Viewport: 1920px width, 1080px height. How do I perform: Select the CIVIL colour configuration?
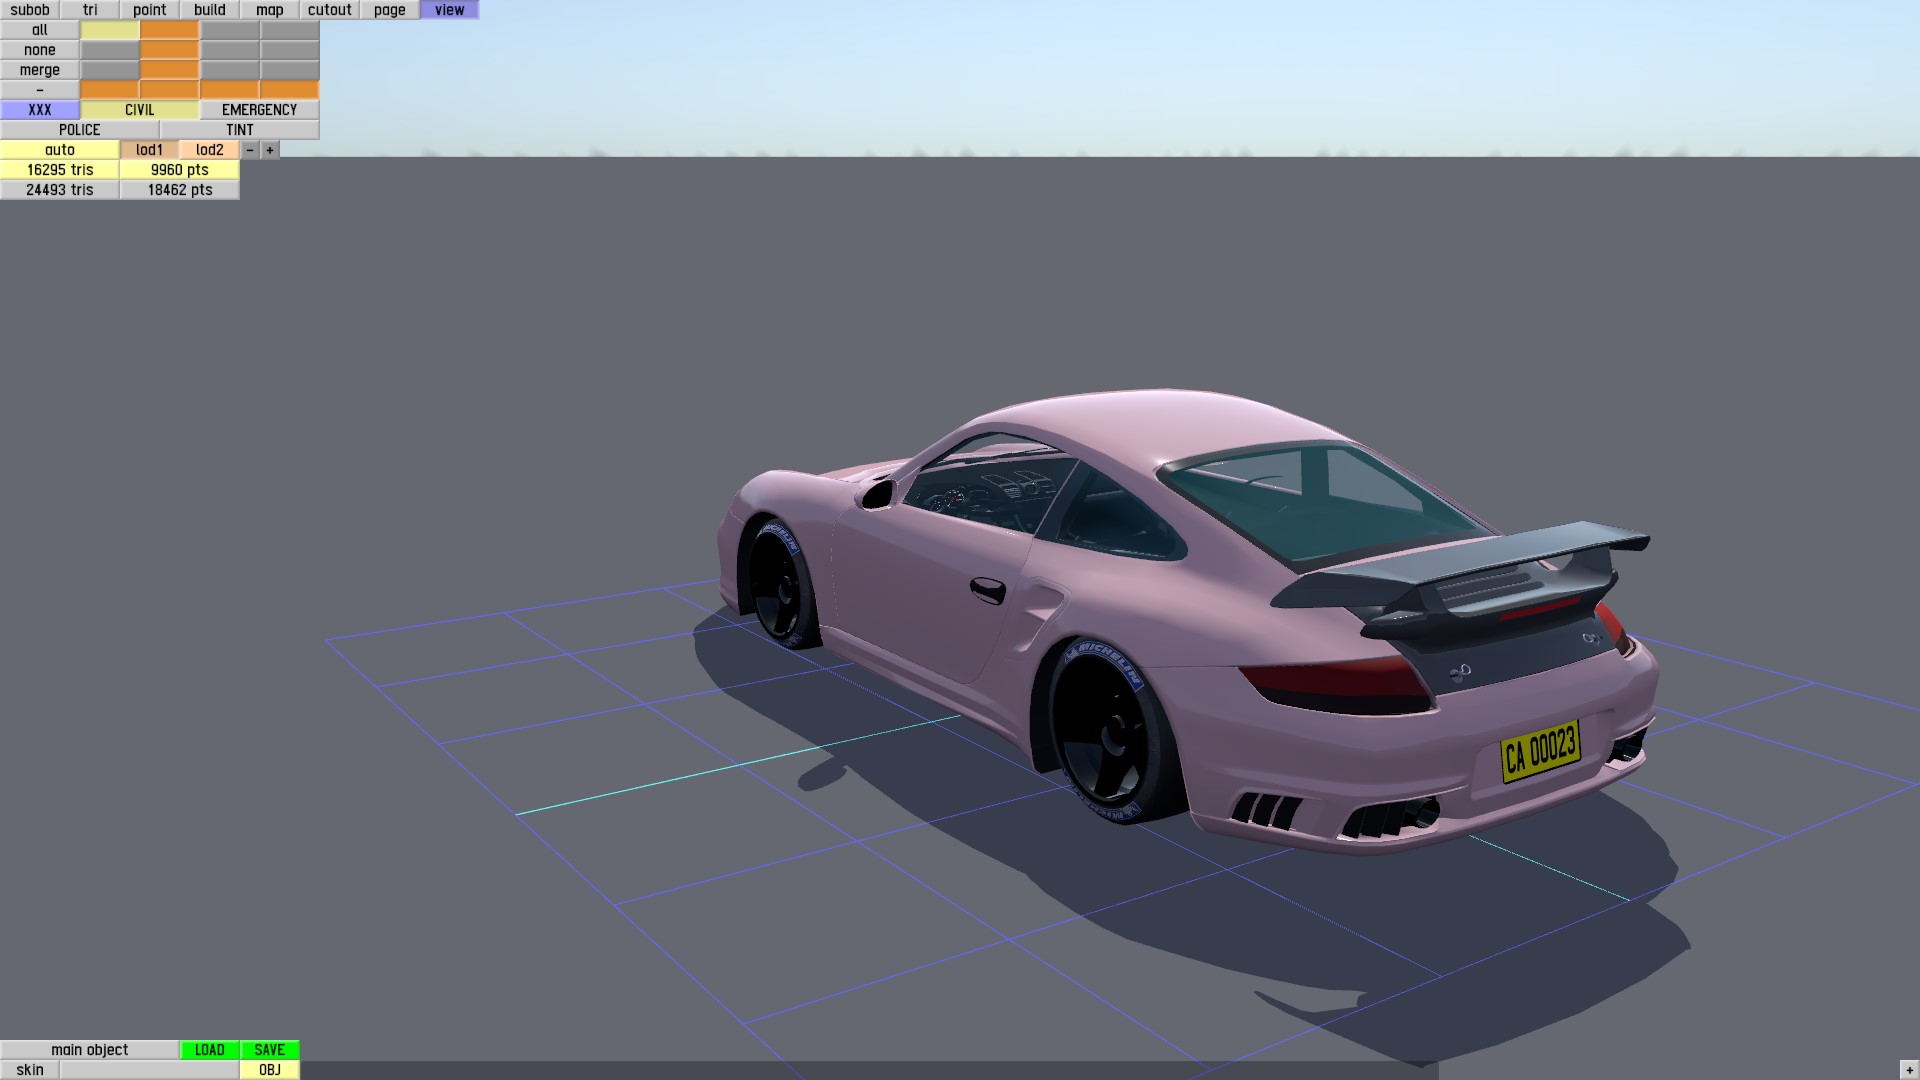pos(139,110)
